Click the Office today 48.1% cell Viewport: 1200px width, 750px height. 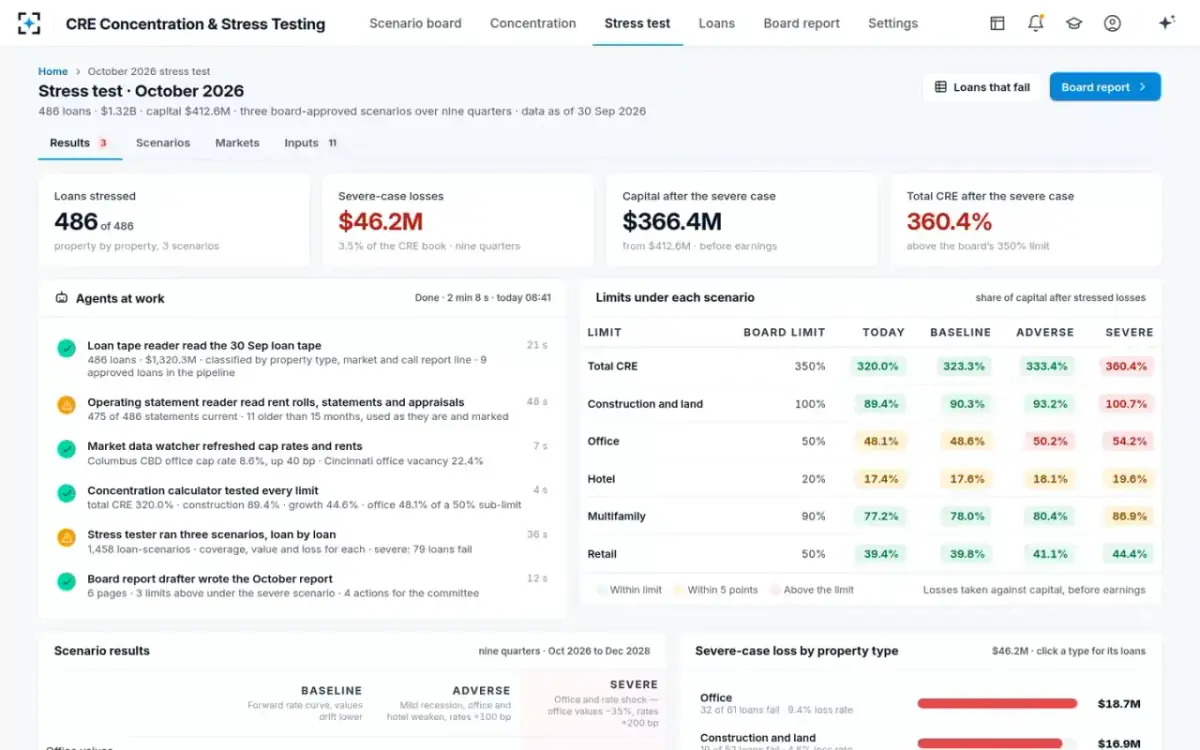click(880, 441)
